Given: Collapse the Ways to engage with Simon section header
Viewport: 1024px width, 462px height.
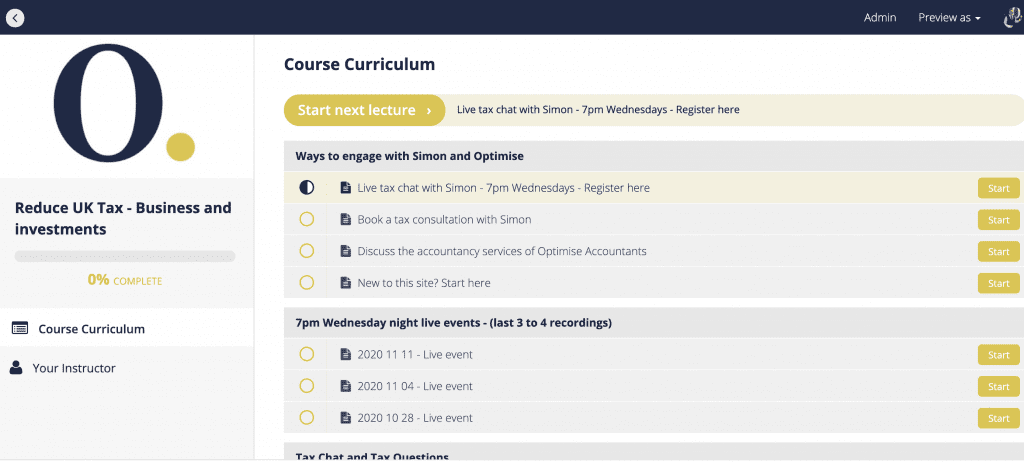Looking at the screenshot, I should tap(654, 156).
